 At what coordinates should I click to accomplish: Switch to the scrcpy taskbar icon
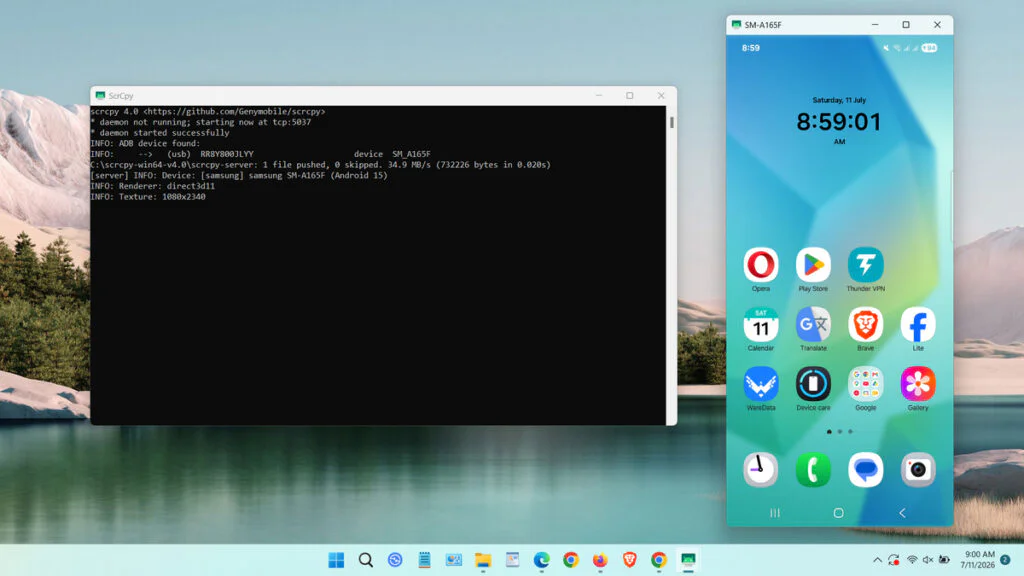pyautogui.click(x=688, y=560)
